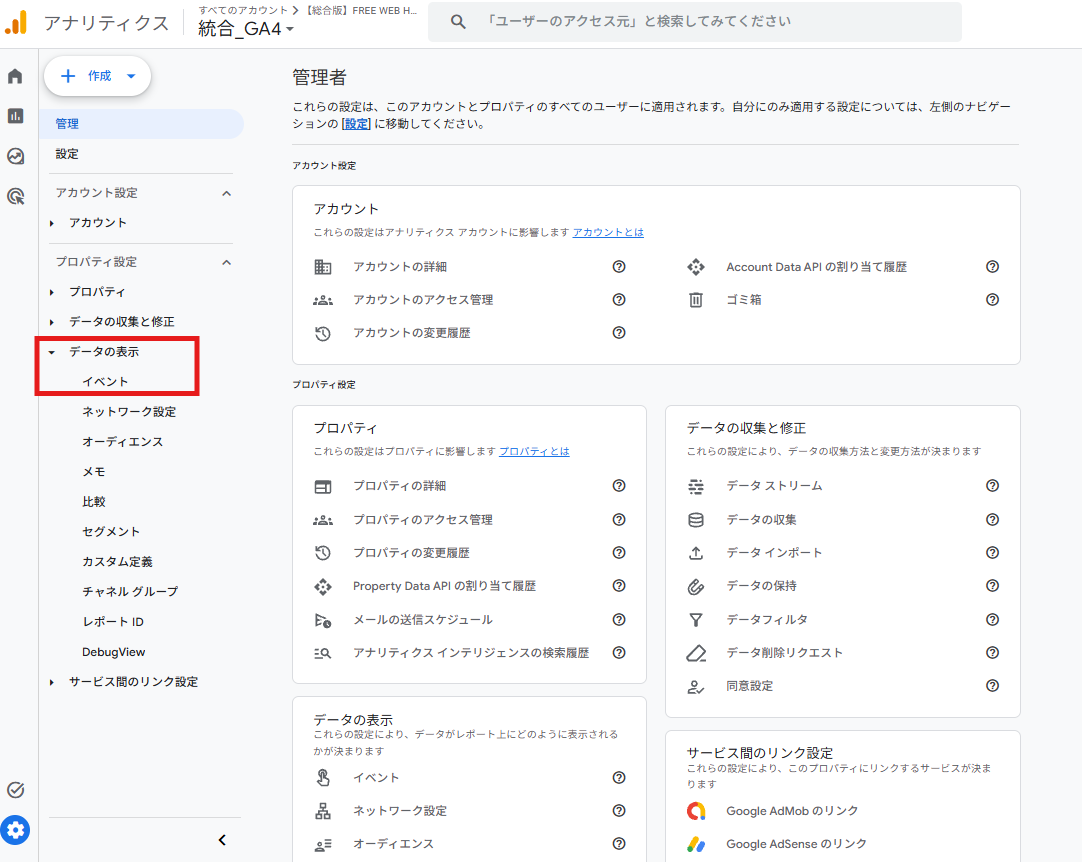Screen dimensions: 1082x862
Task: Click the search magnifier icon
Action: tap(458, 21)
